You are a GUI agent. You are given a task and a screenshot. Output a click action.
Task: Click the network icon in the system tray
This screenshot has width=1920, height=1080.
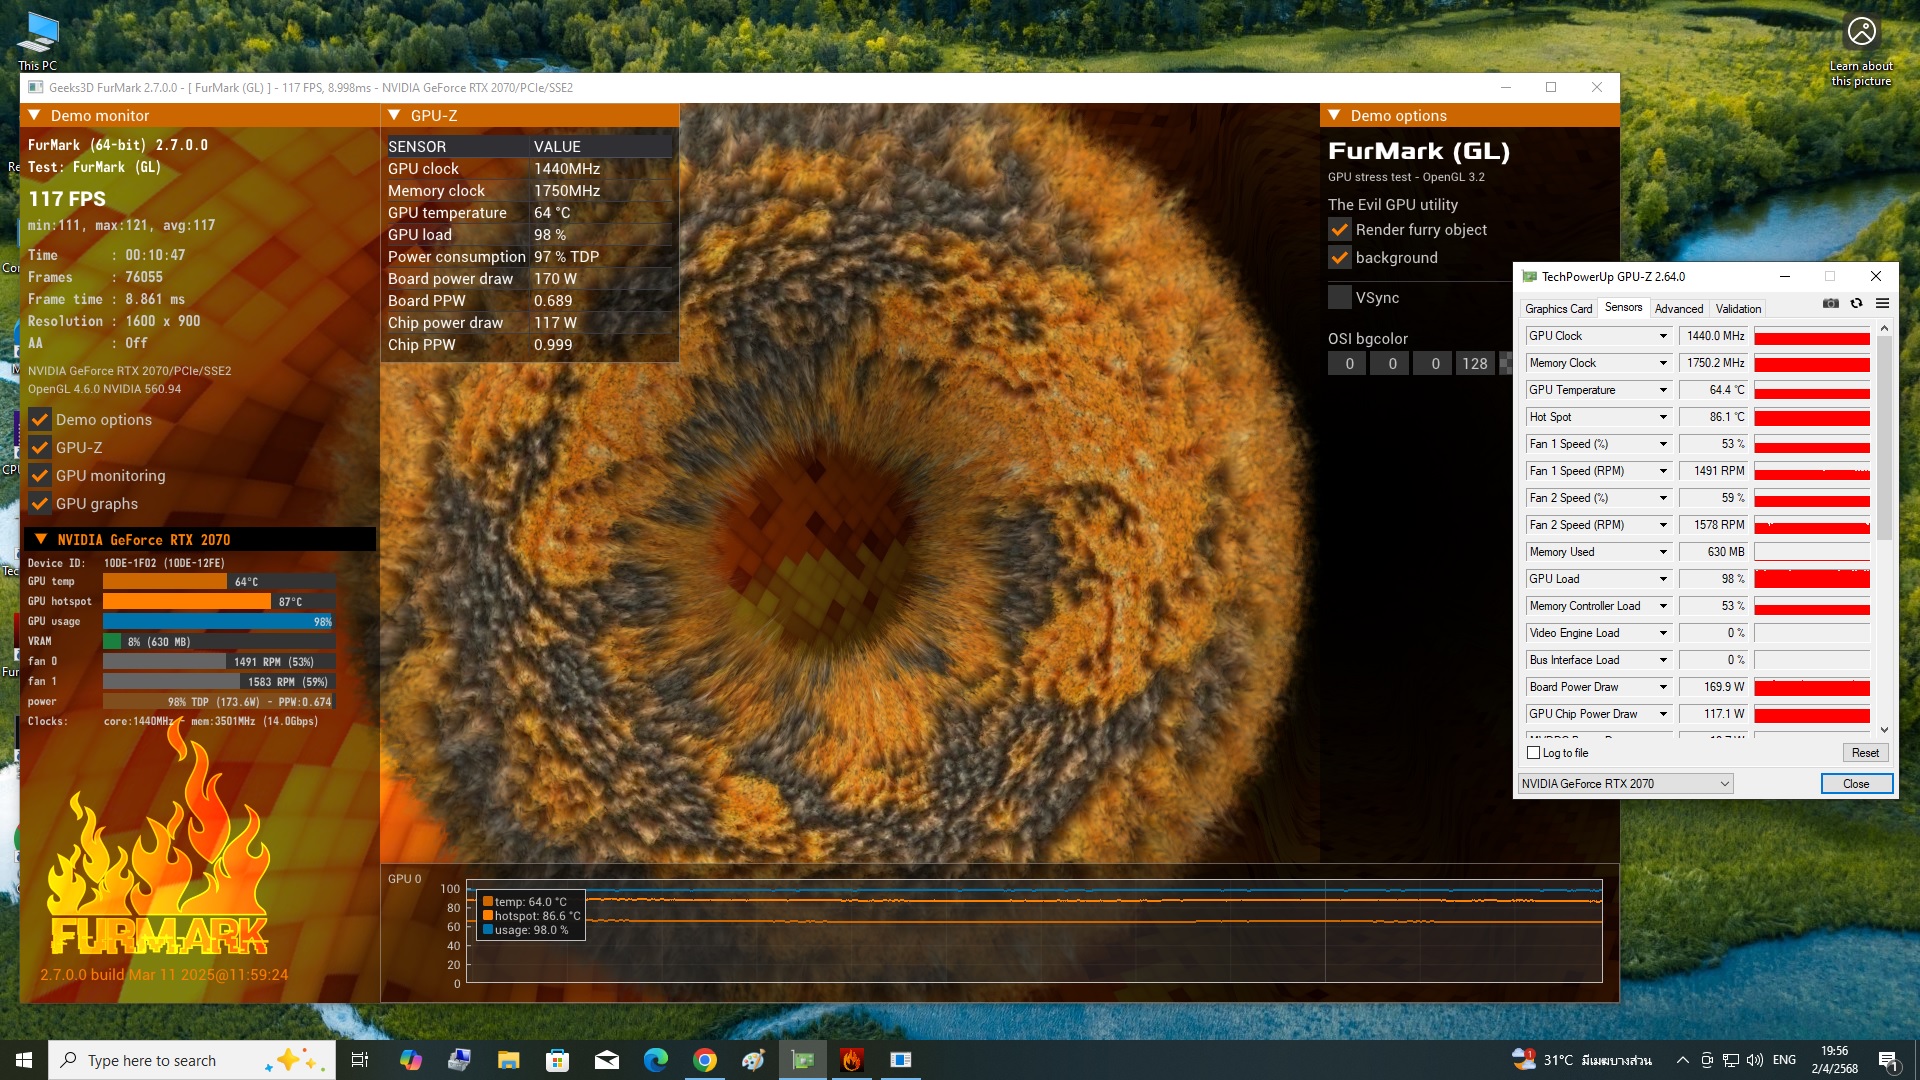point(1730,1060)
